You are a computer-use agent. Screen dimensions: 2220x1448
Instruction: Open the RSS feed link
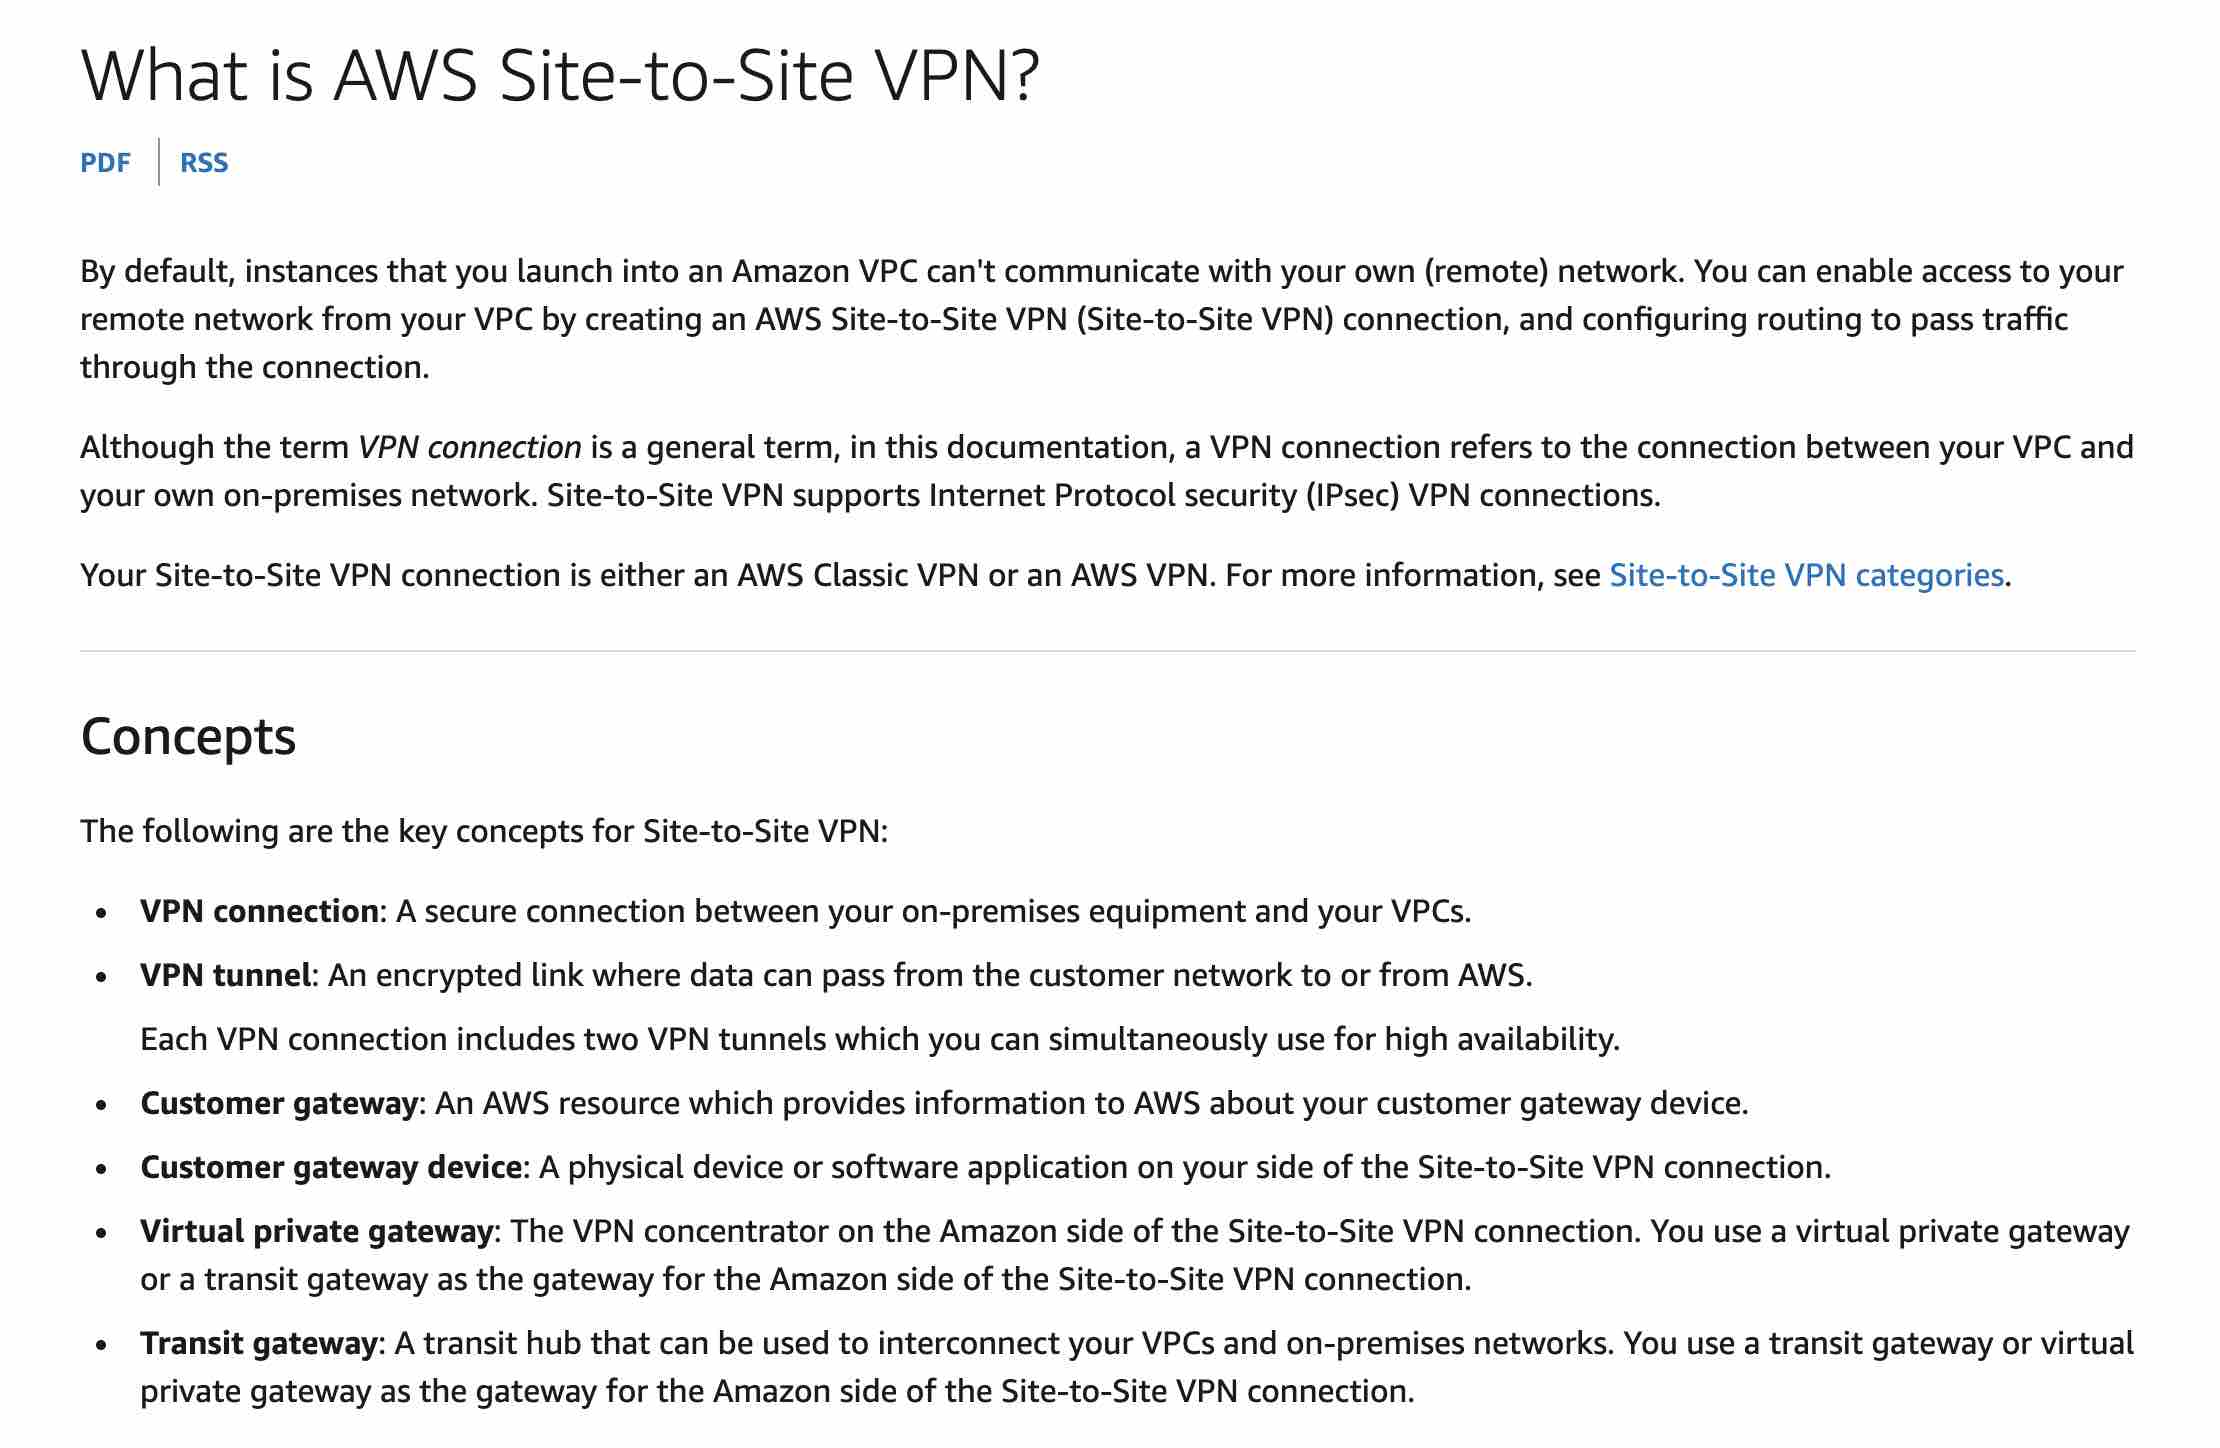click(204, 163)
